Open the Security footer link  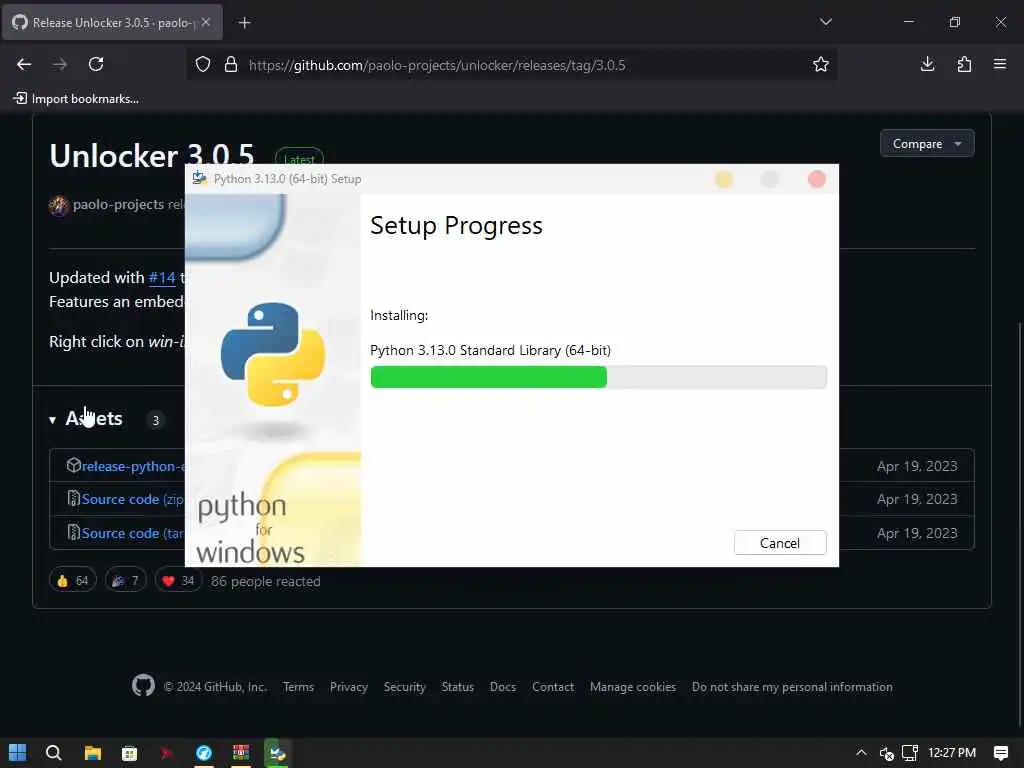[404, 687]
